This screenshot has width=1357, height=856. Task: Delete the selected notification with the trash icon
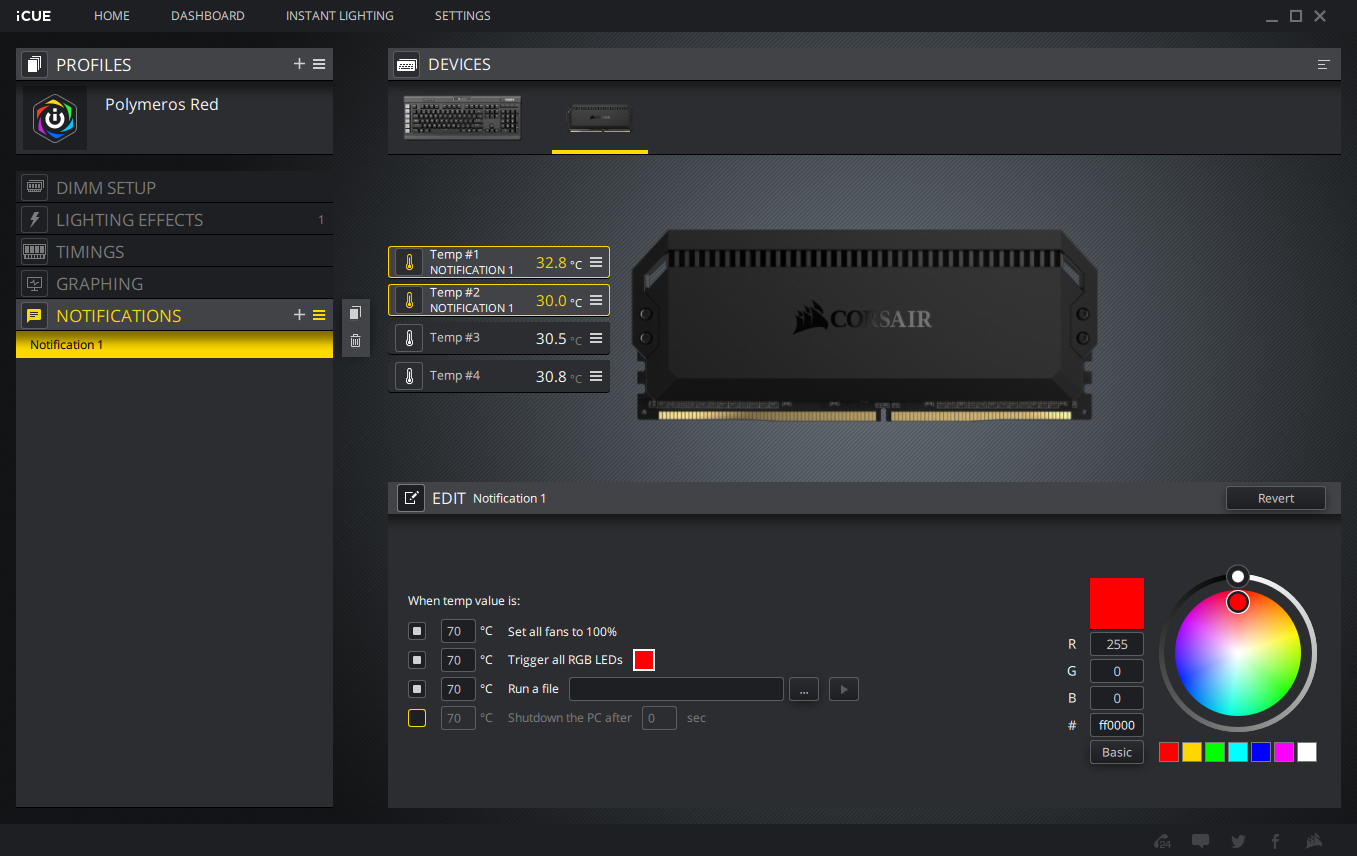coord(355,341)
